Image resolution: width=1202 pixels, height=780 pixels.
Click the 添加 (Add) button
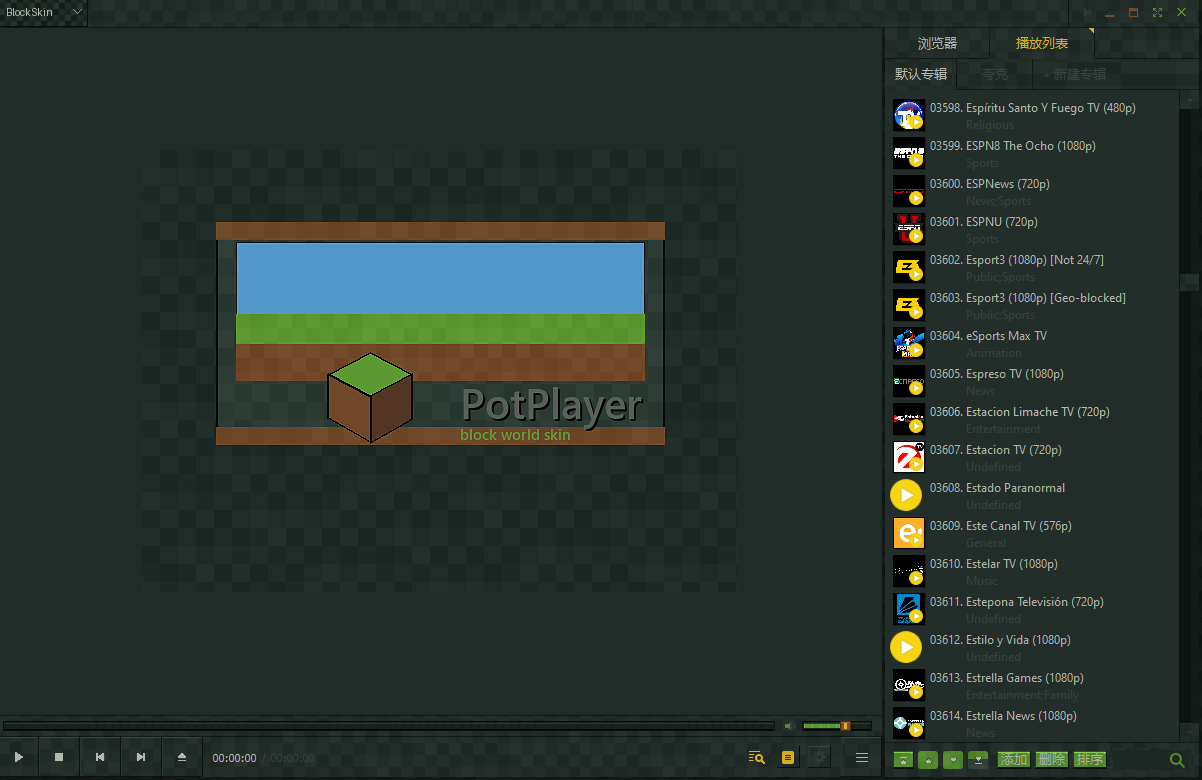[x=1014, y=760]
